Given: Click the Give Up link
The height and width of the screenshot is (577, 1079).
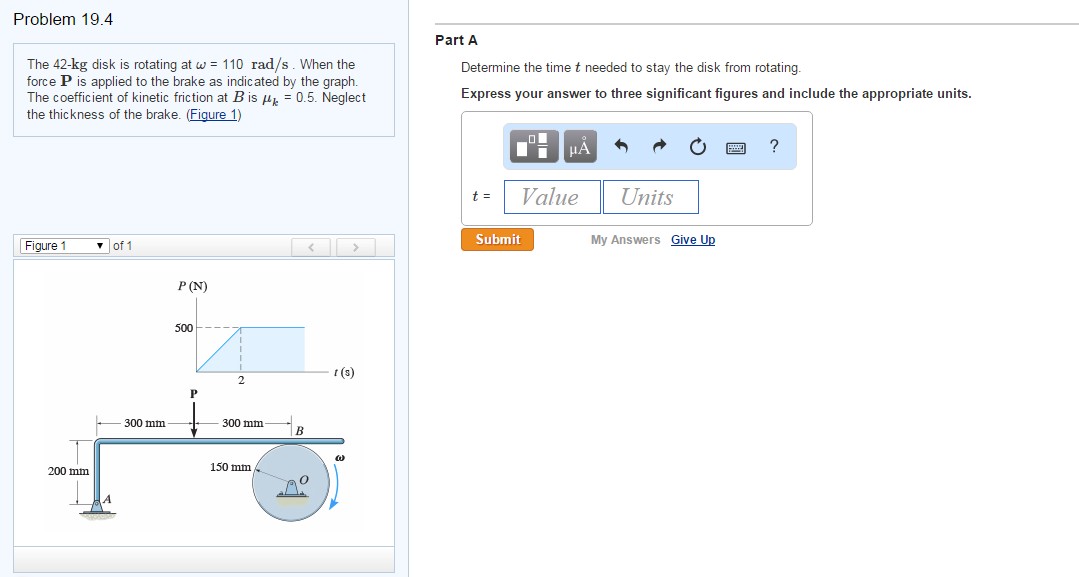Looking at the screenshot, I should point(693,240).
